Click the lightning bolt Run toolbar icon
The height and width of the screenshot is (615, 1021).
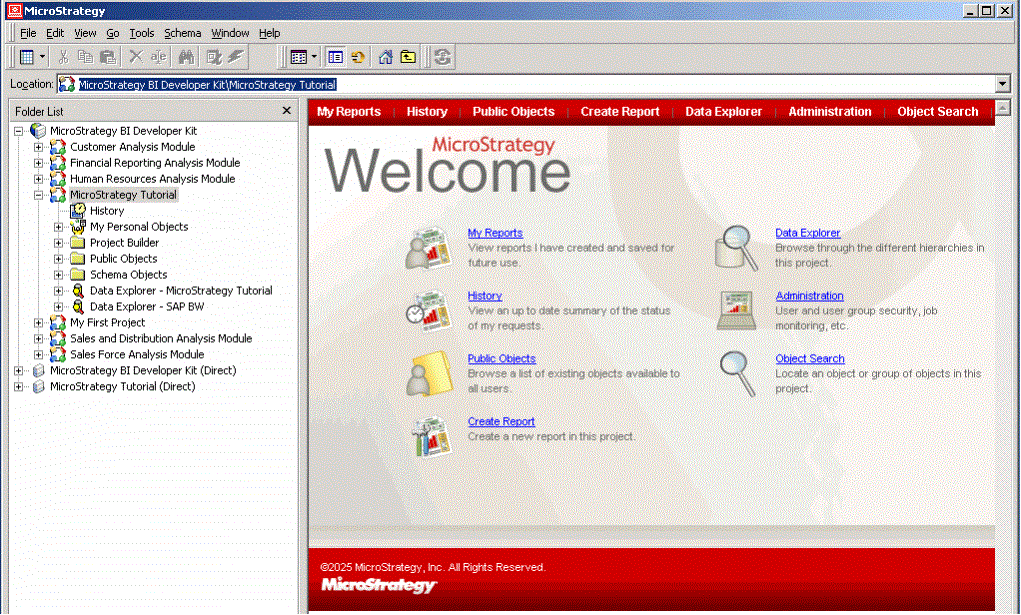pyautogui.click(x=235, y=57)
